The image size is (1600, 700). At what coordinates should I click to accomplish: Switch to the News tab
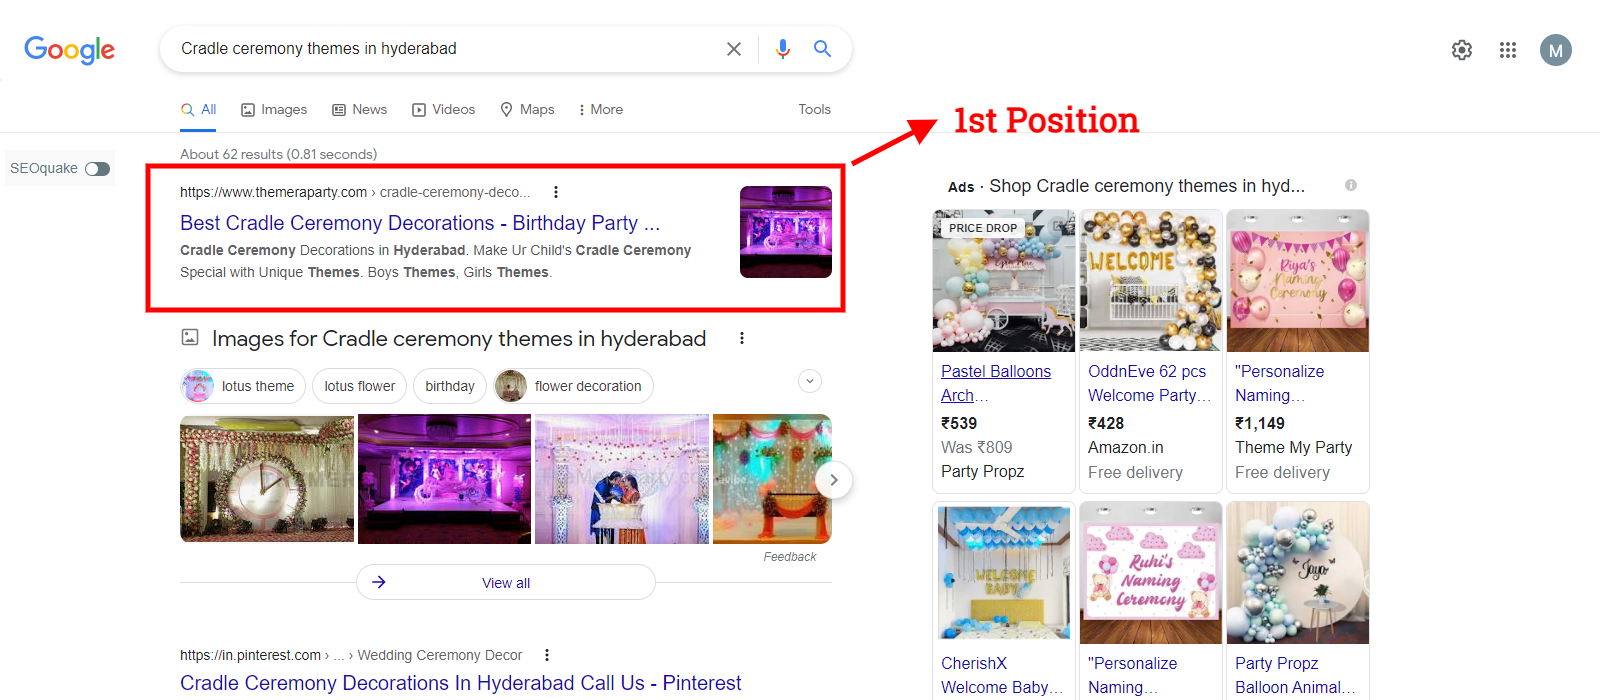360,110
